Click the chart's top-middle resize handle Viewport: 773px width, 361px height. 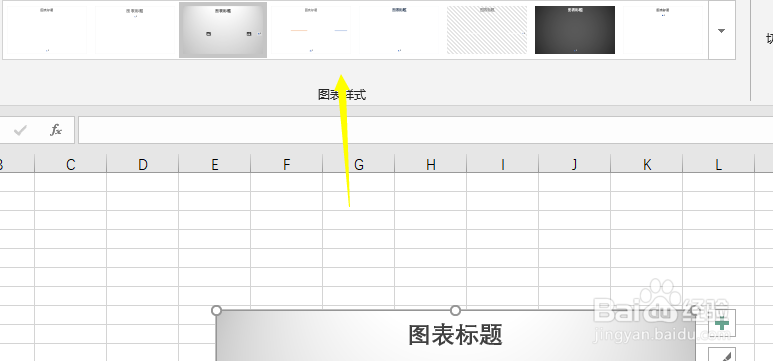456,310
